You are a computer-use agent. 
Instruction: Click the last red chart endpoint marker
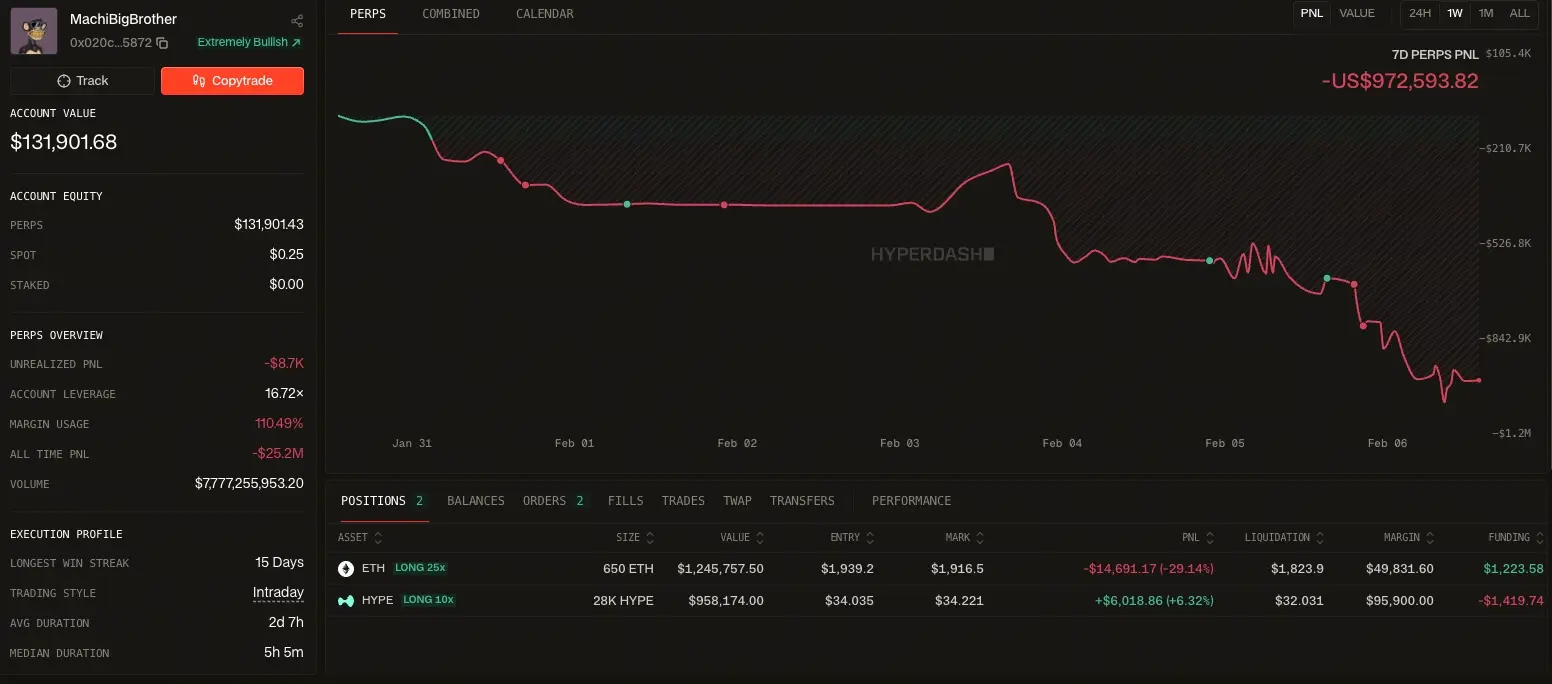click(1479, 380)
